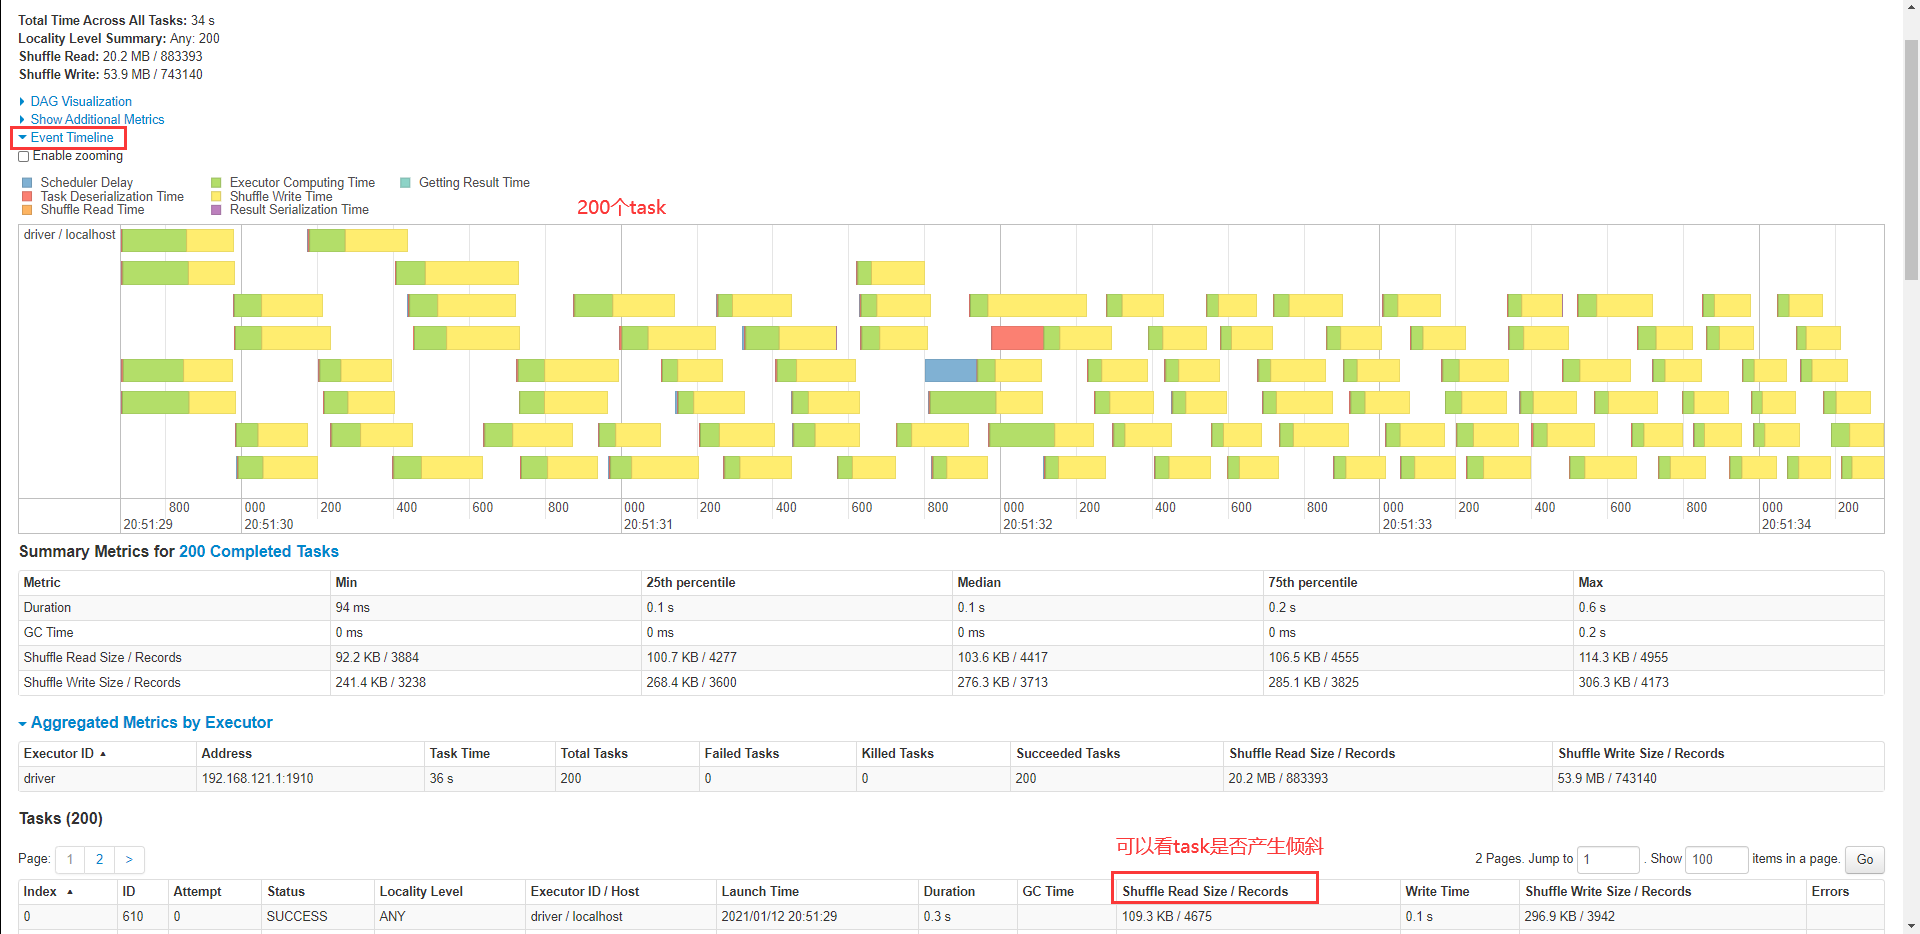The width and height of the screenshot is (1920, 934).
Task: Click the Shuffle Read Time legend swatch
Action: (x=27, y=210)
